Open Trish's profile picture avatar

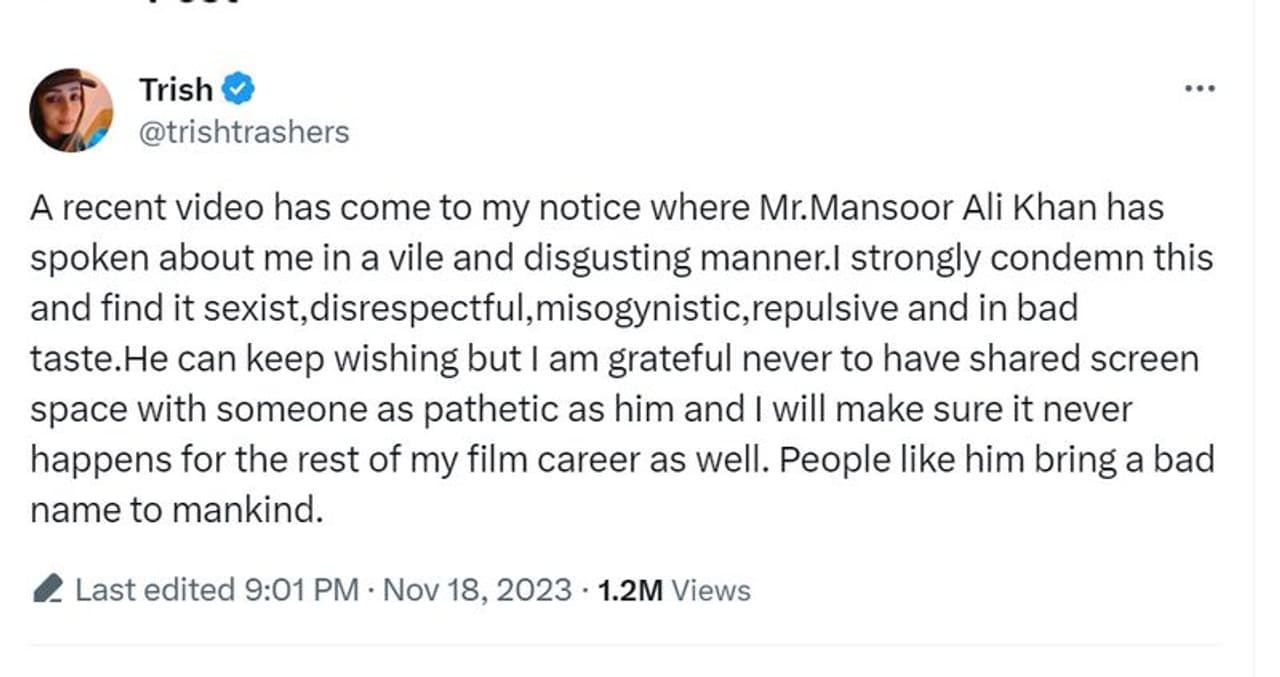coord(70,110)
